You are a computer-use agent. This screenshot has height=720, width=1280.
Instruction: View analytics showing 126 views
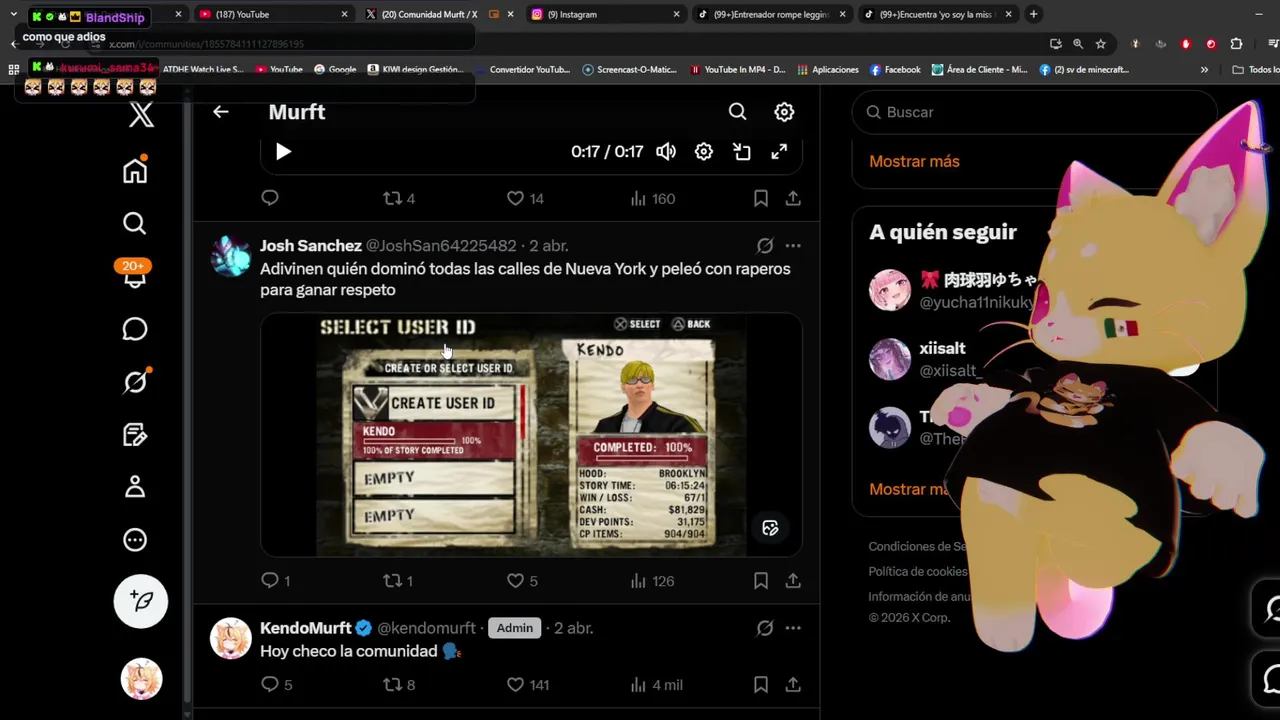click(x=653, y=581)
